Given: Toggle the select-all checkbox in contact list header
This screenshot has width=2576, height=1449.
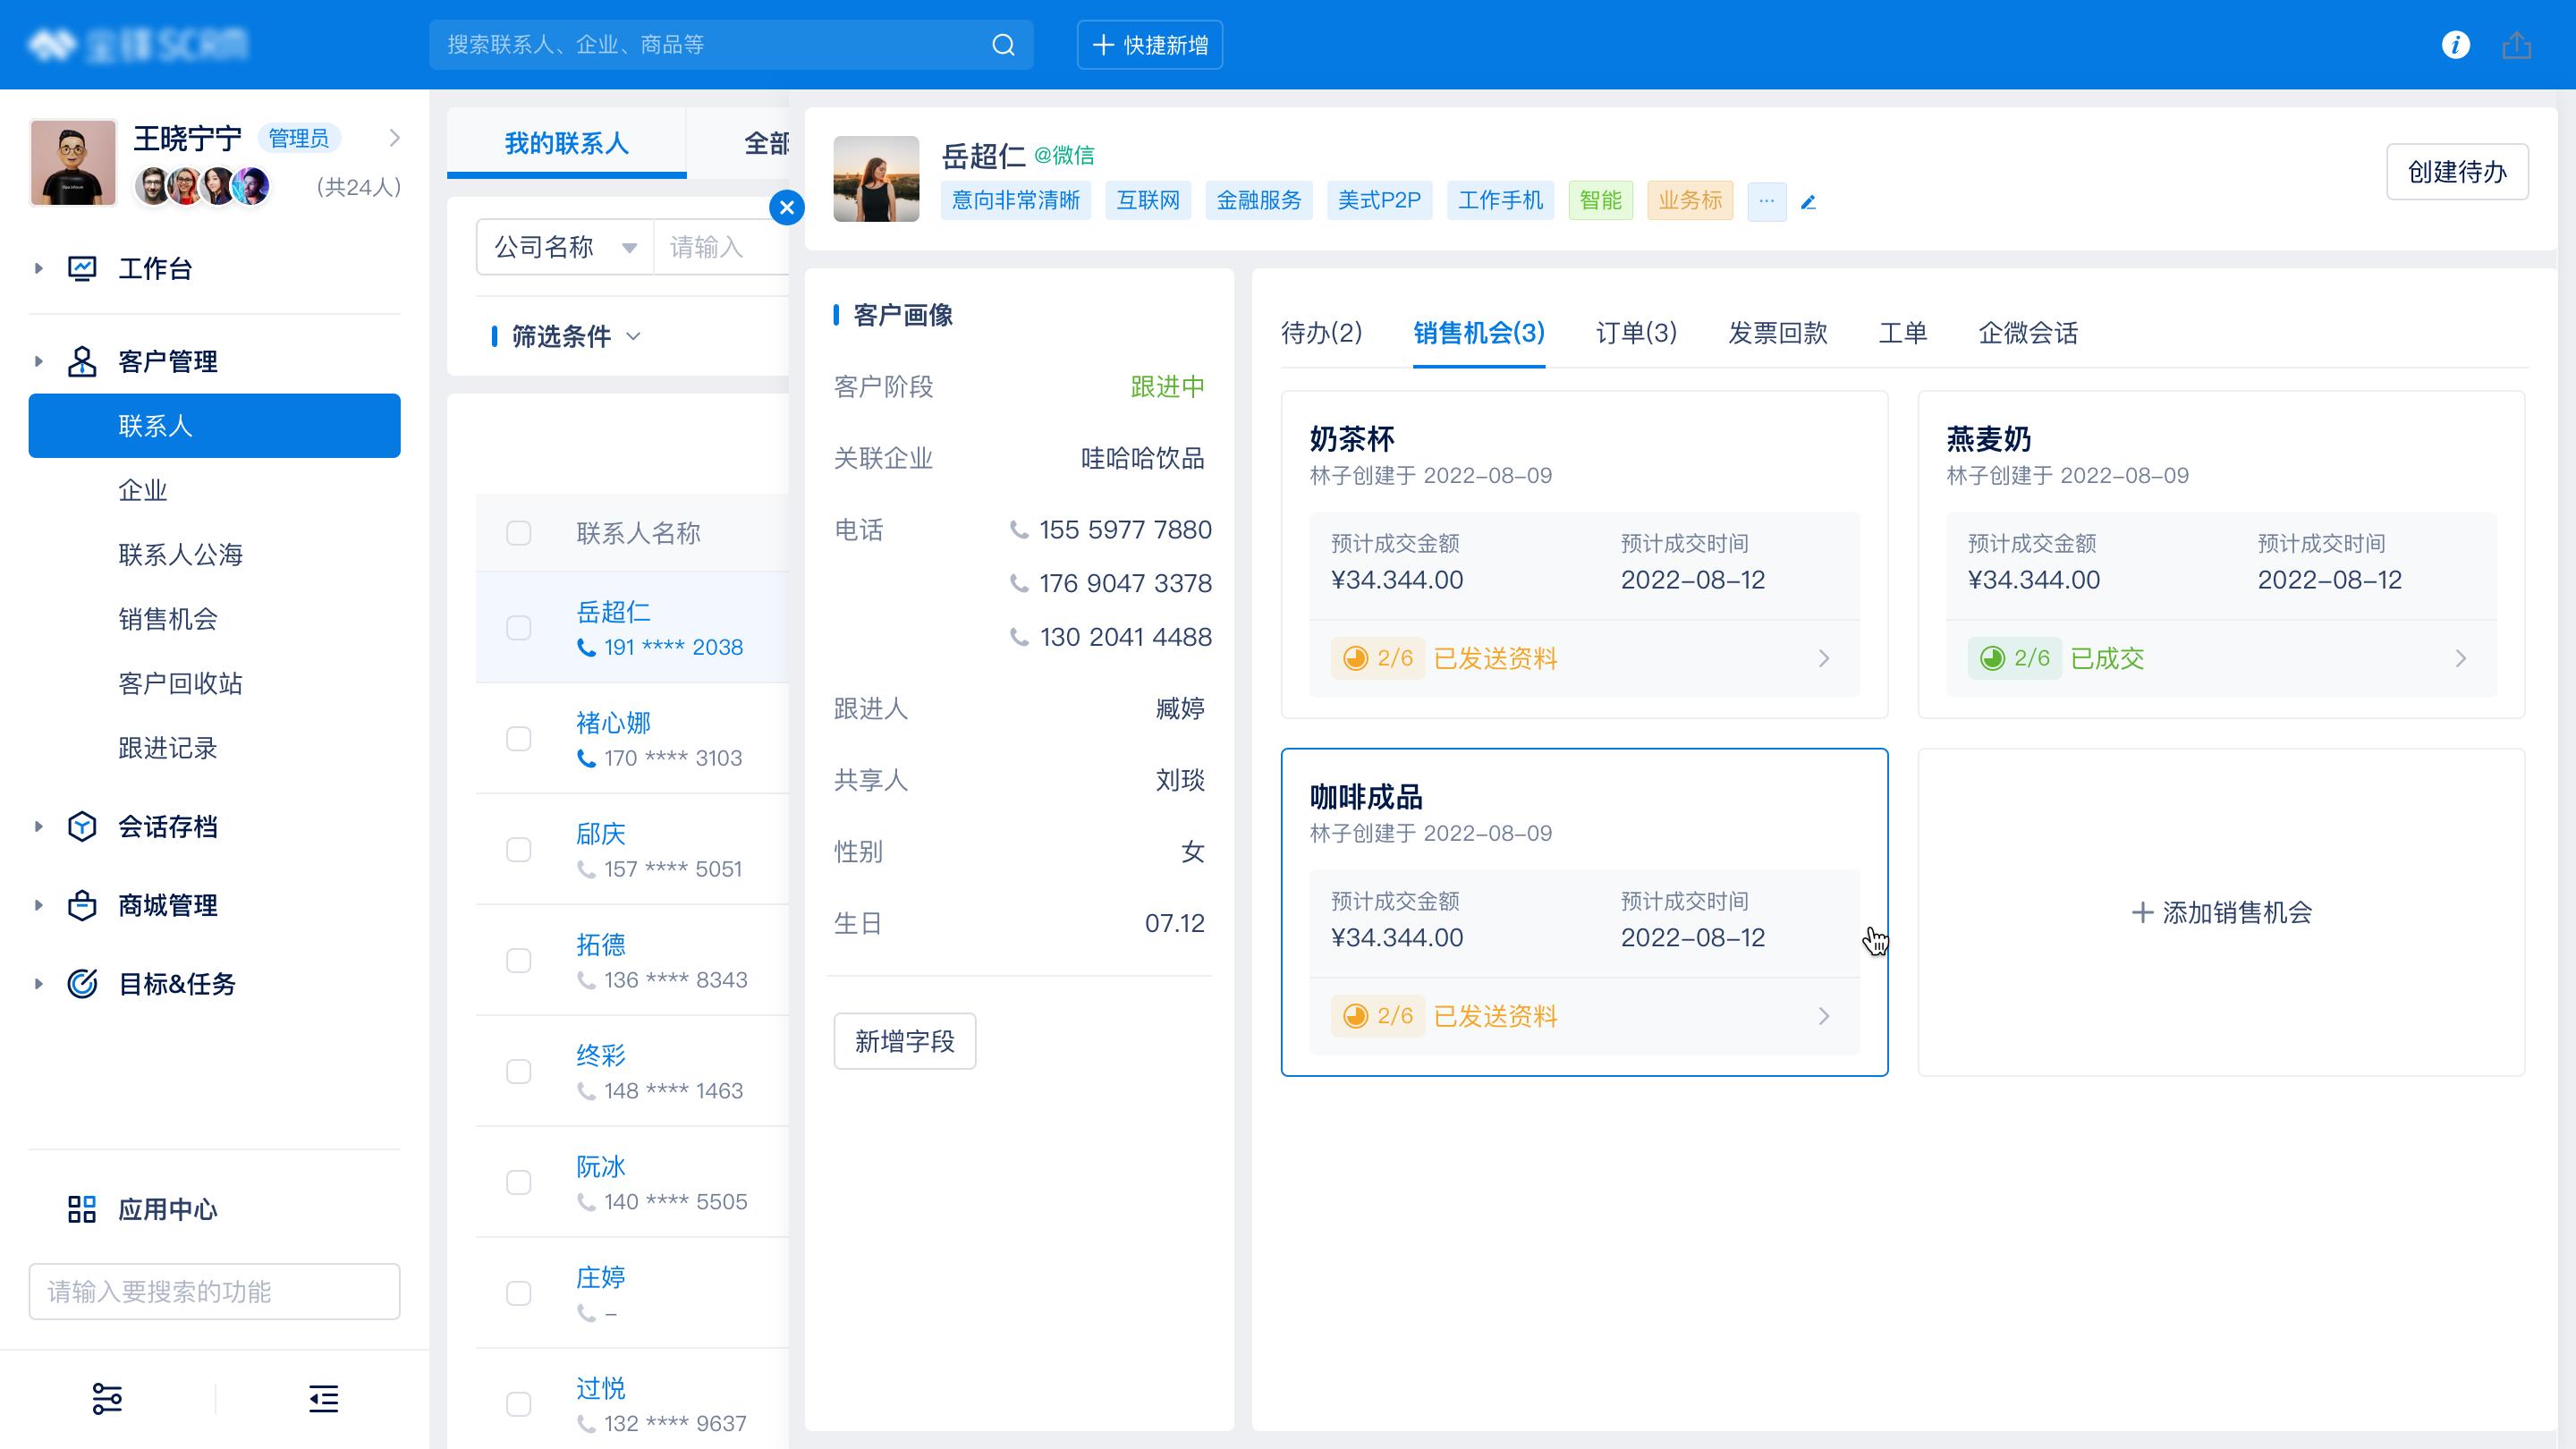Looking at the screenshot, I should tap(519, 533).
